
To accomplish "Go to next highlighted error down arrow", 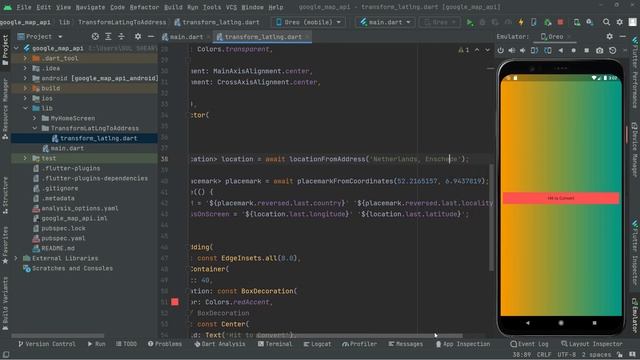I will coord(487,50).
